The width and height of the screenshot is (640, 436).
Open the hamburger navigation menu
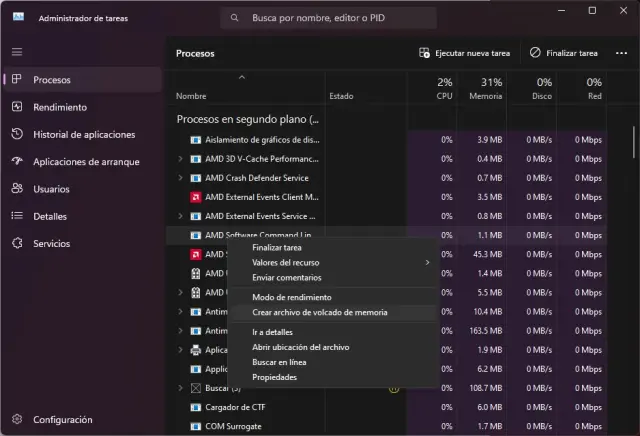point(17,51)
